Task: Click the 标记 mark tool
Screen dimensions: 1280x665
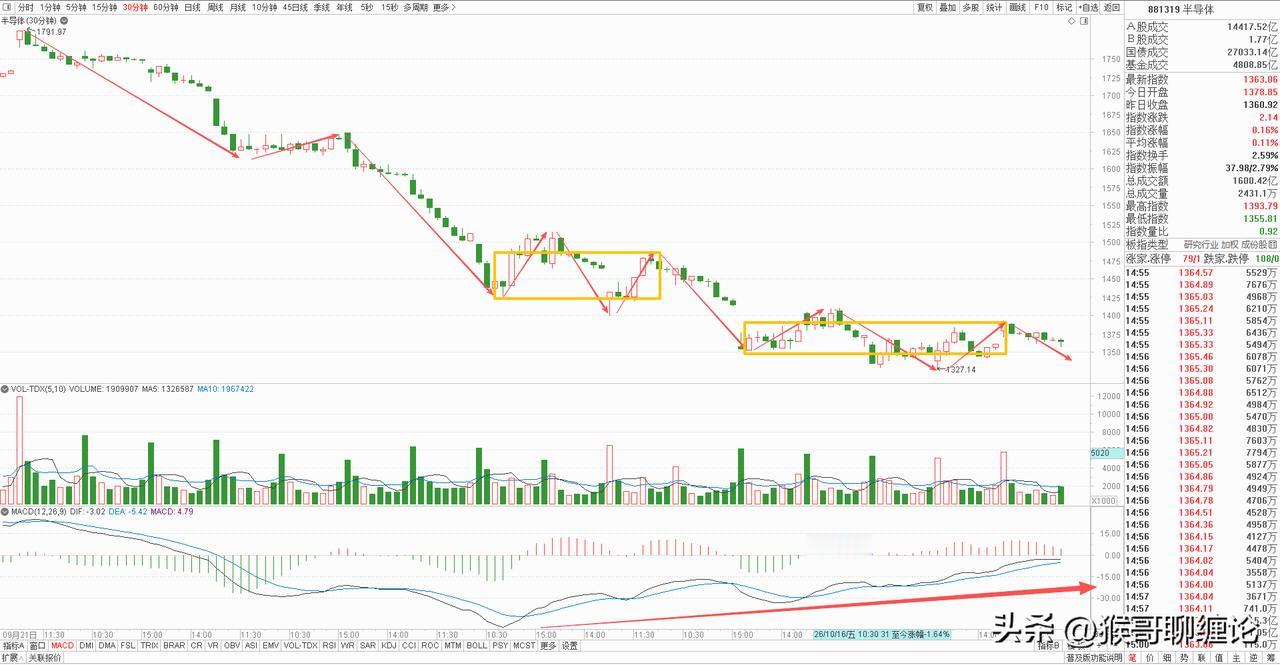Action: click(x=1064, y=7)
